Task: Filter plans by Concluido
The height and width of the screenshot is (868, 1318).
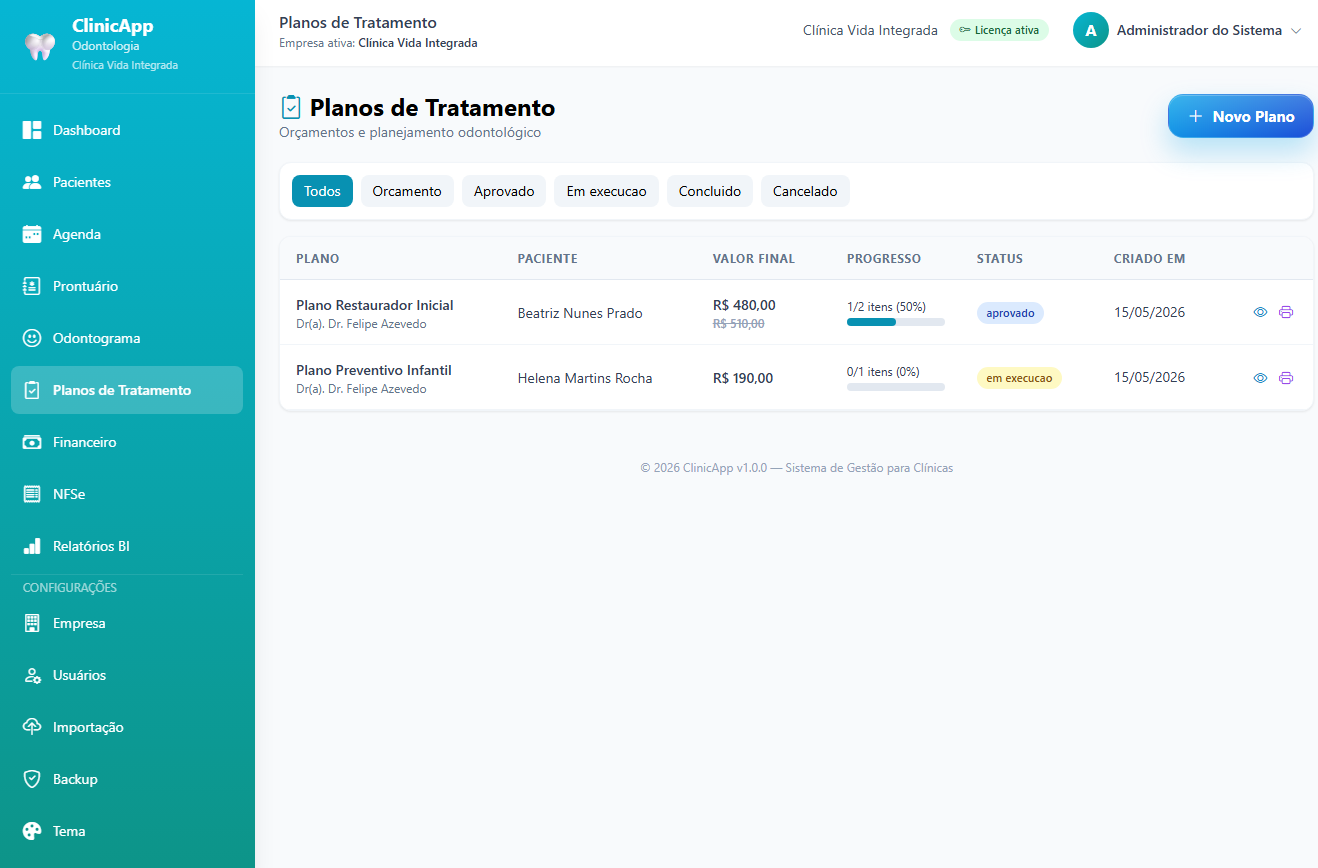Action: 710,191
